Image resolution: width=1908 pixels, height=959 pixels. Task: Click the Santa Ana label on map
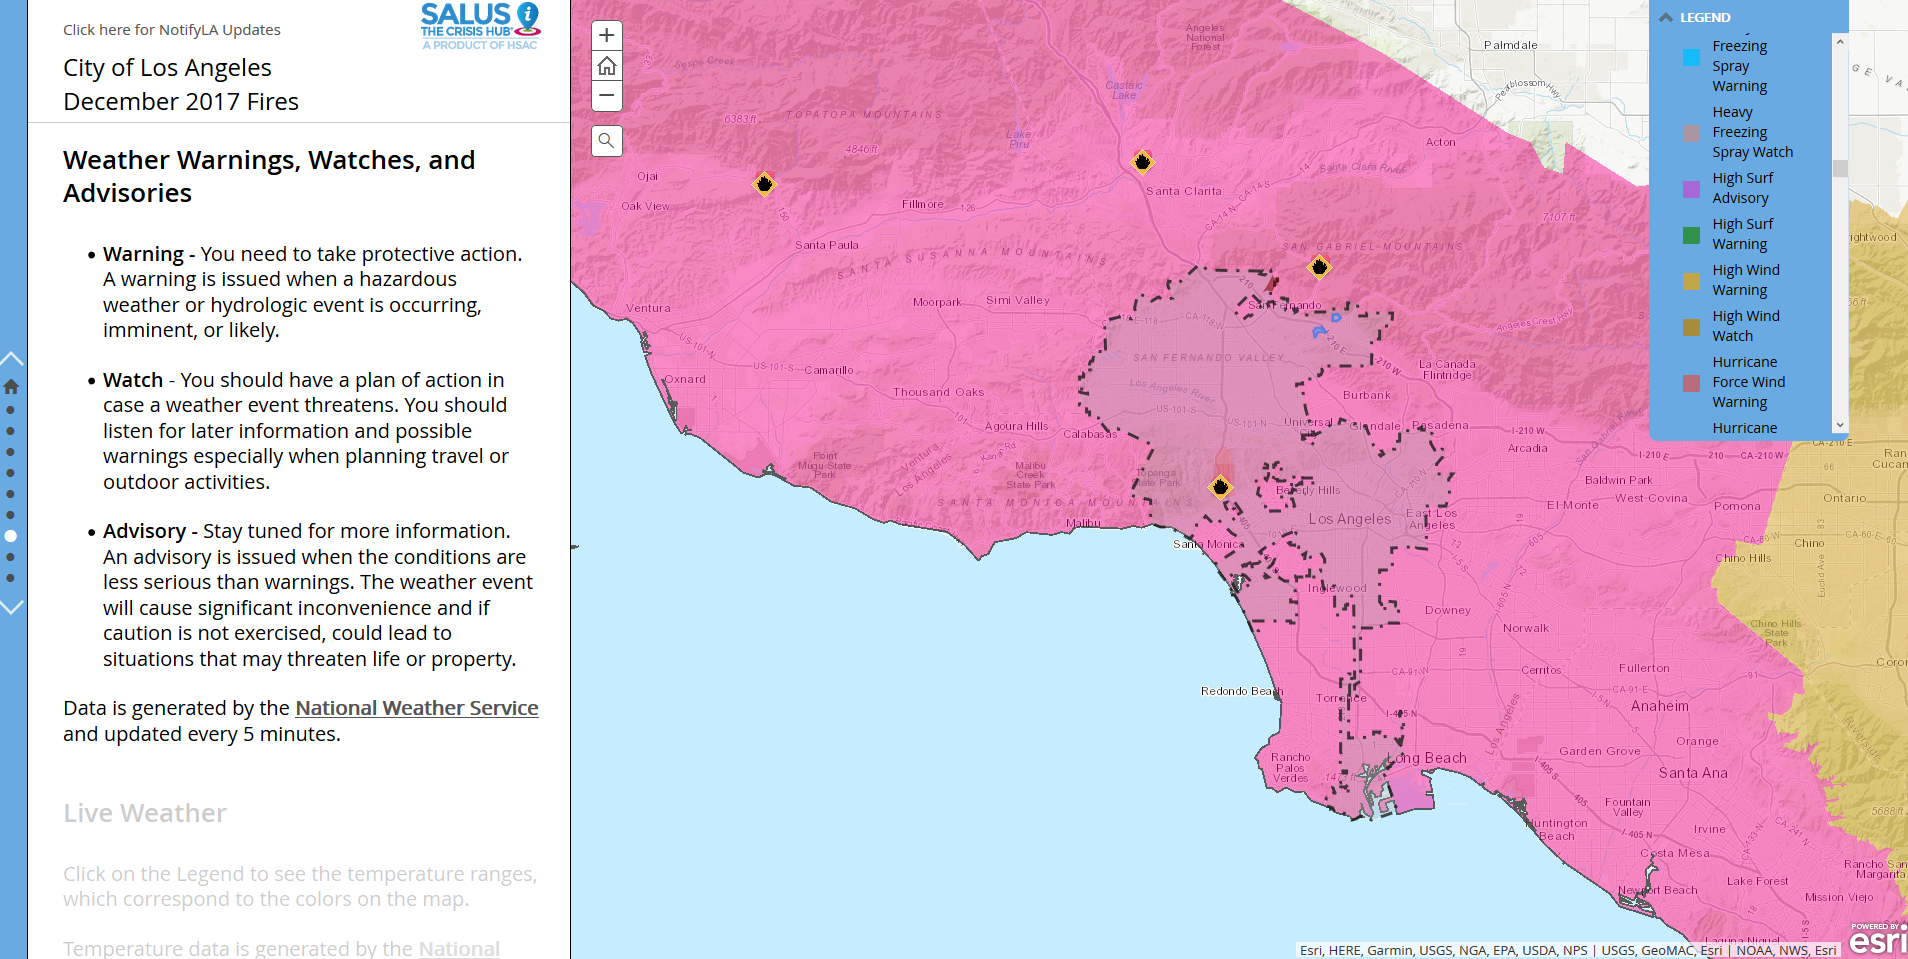[1693, 773]
